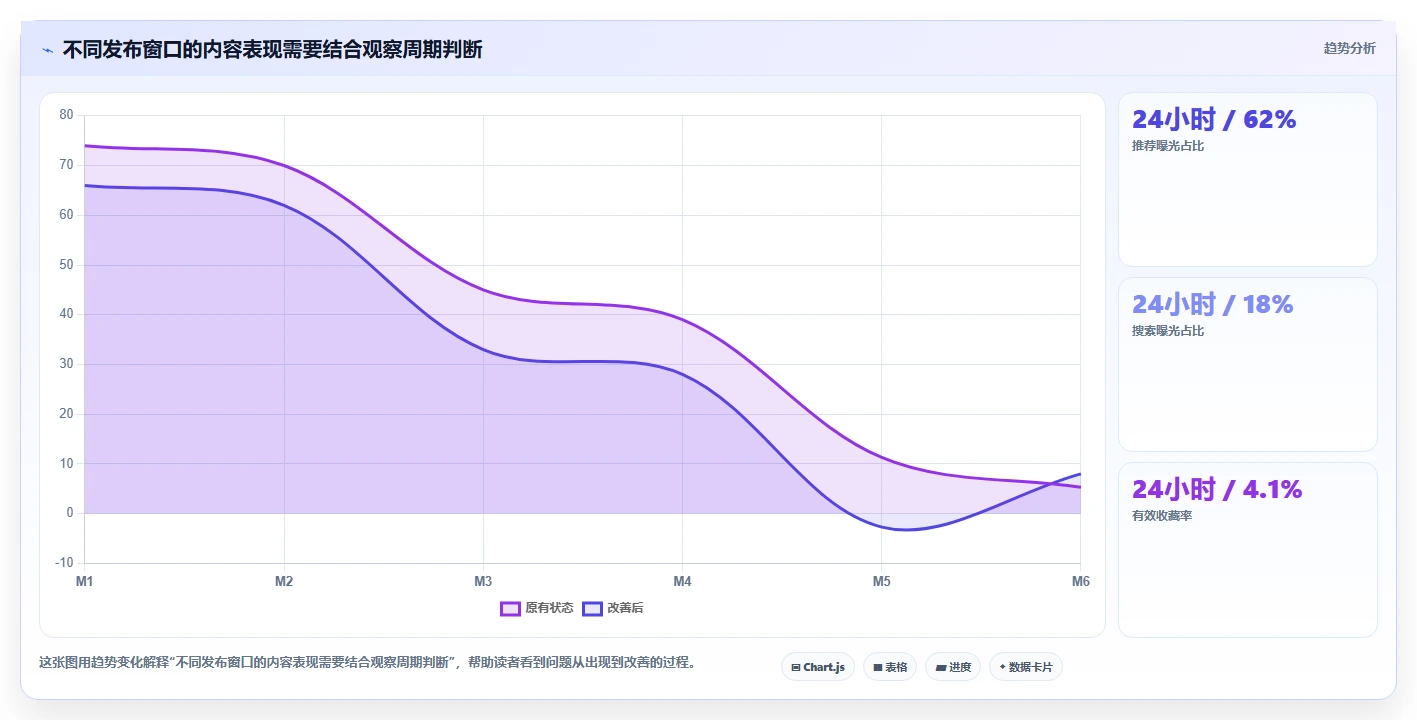Click the 搜索曝光占比 card label

coord(1167,331)
